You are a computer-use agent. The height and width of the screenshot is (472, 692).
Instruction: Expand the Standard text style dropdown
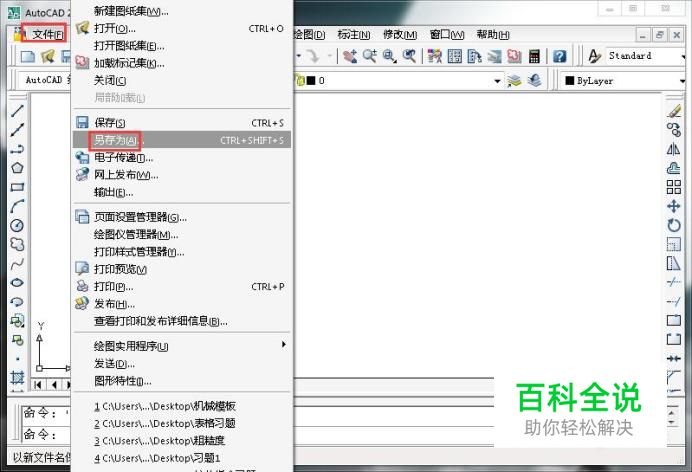tap(683, 56)
